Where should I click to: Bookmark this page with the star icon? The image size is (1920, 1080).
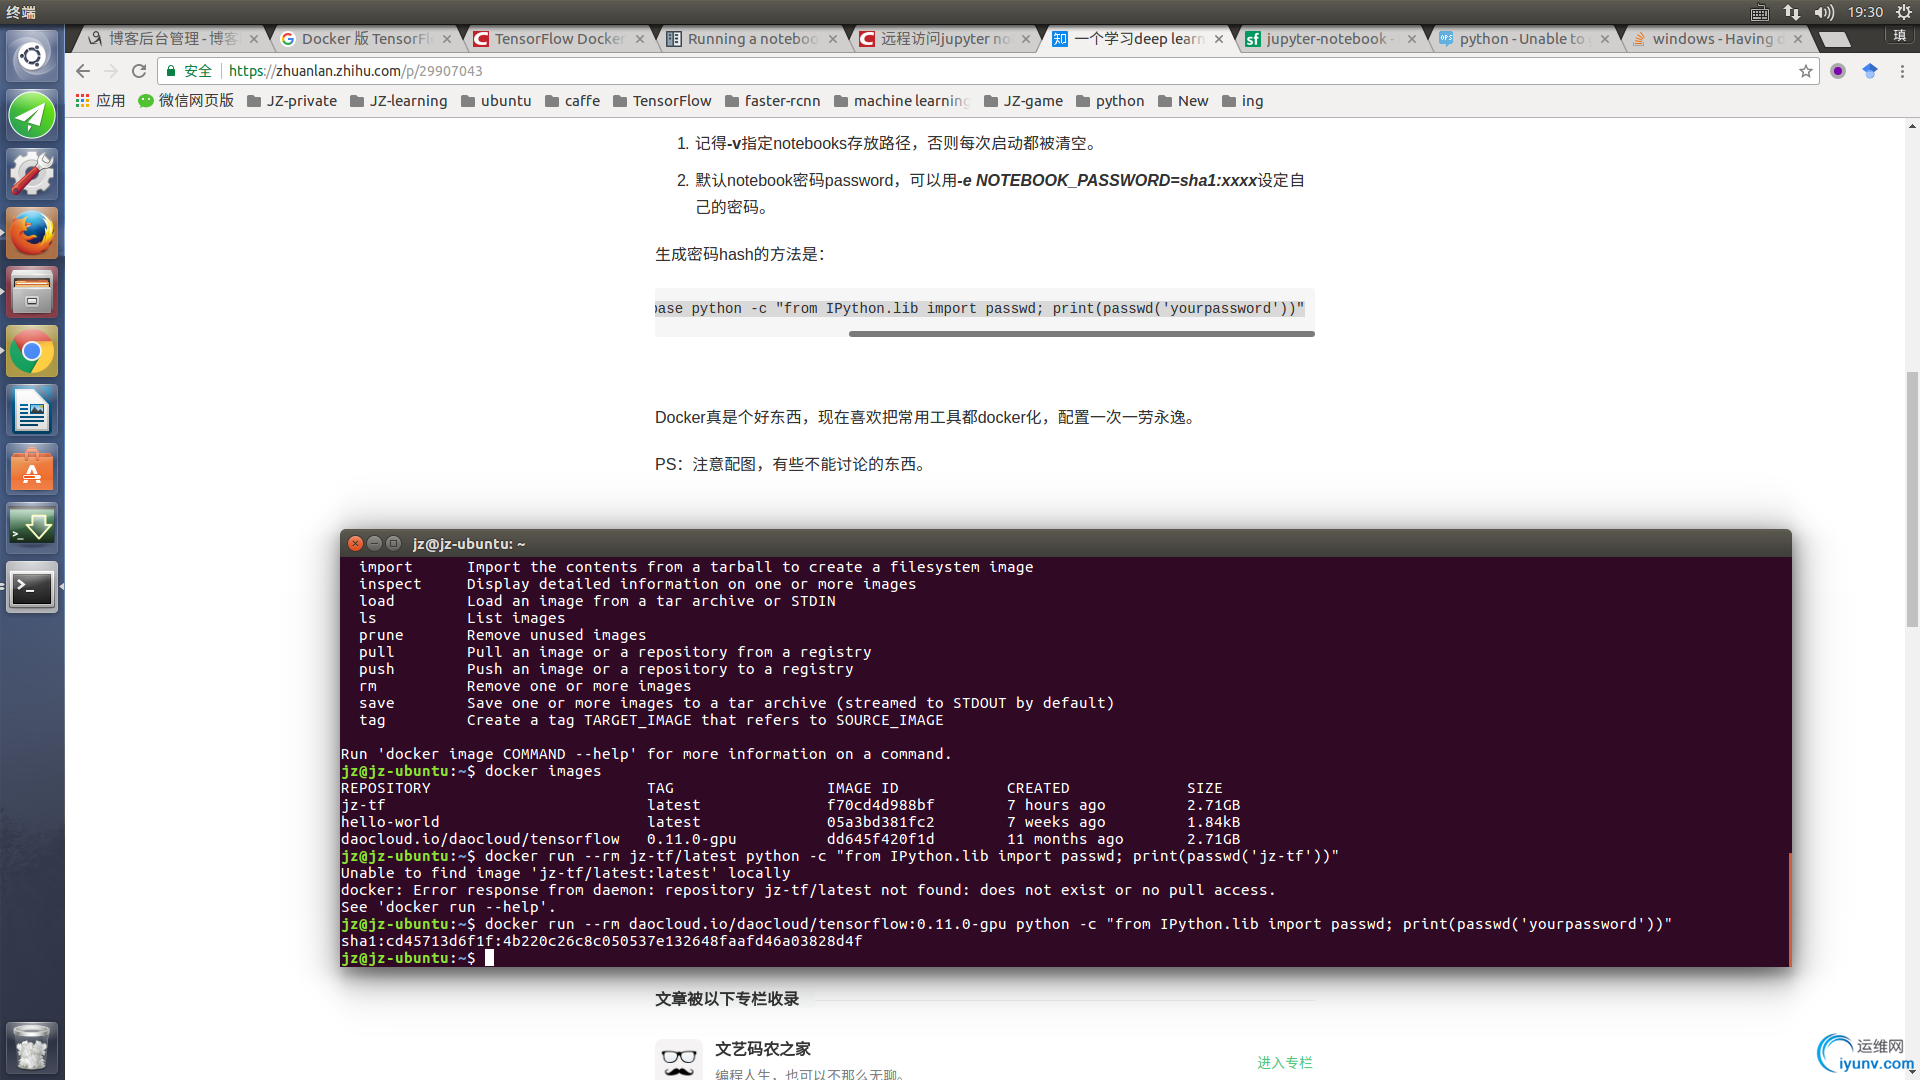1805,71
